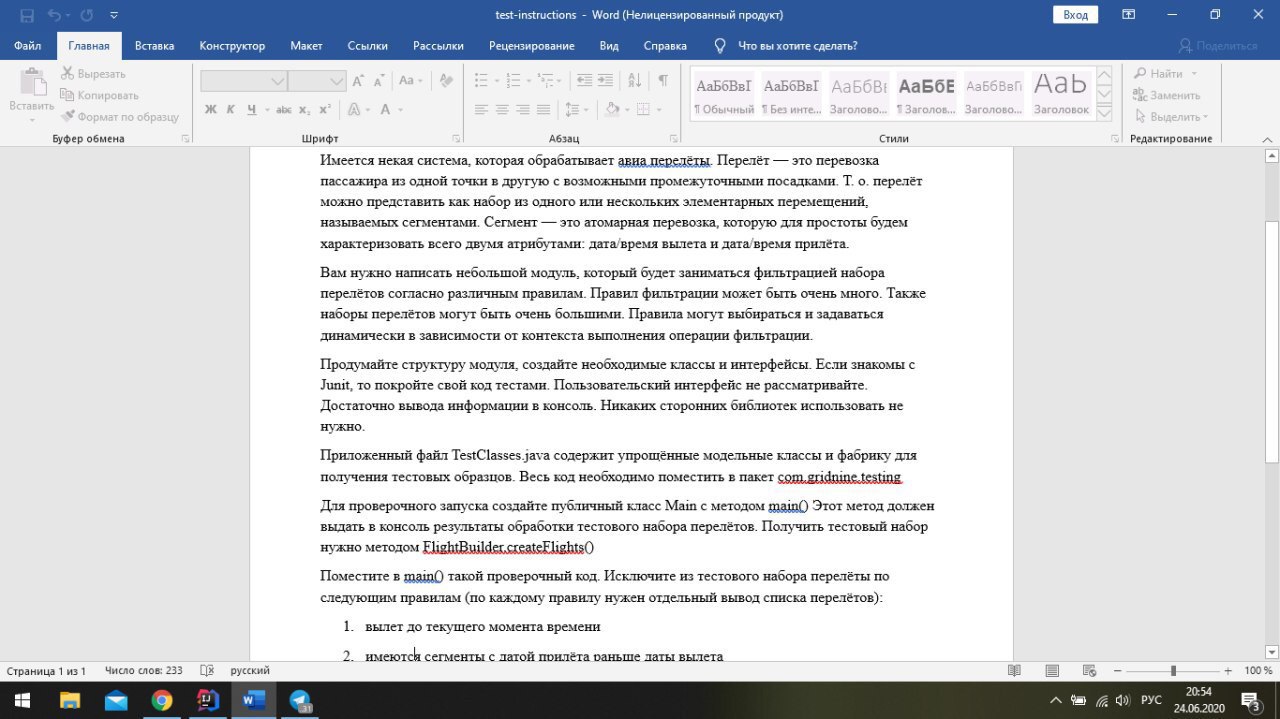1280x719 pixels.
Task: Align text to the left
Action: pos(482,110)
